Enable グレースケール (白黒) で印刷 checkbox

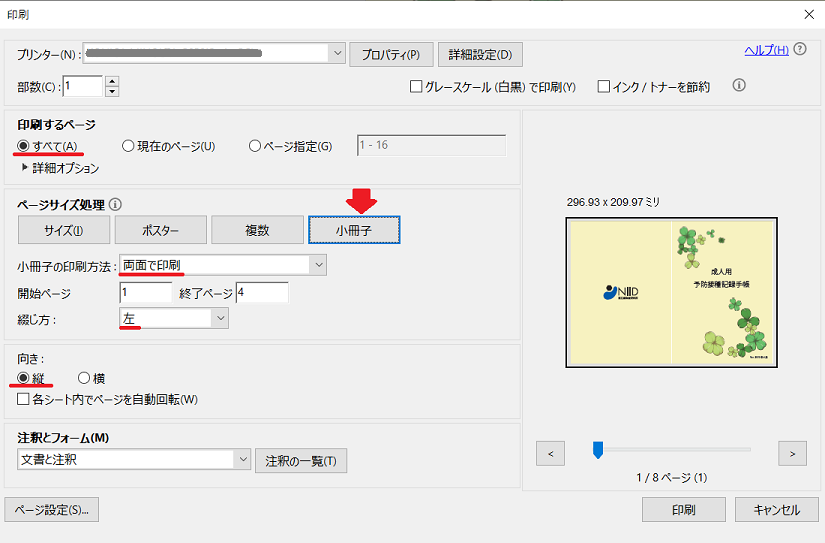[x=416, y=86]
